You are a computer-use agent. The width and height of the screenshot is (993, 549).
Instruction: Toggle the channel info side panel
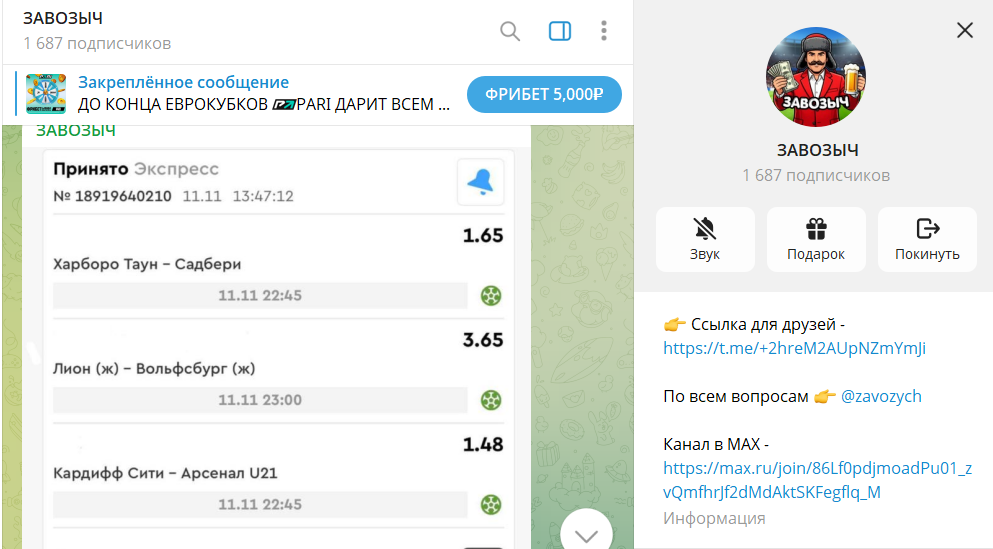pyautogui.click(x=560, y=30)
